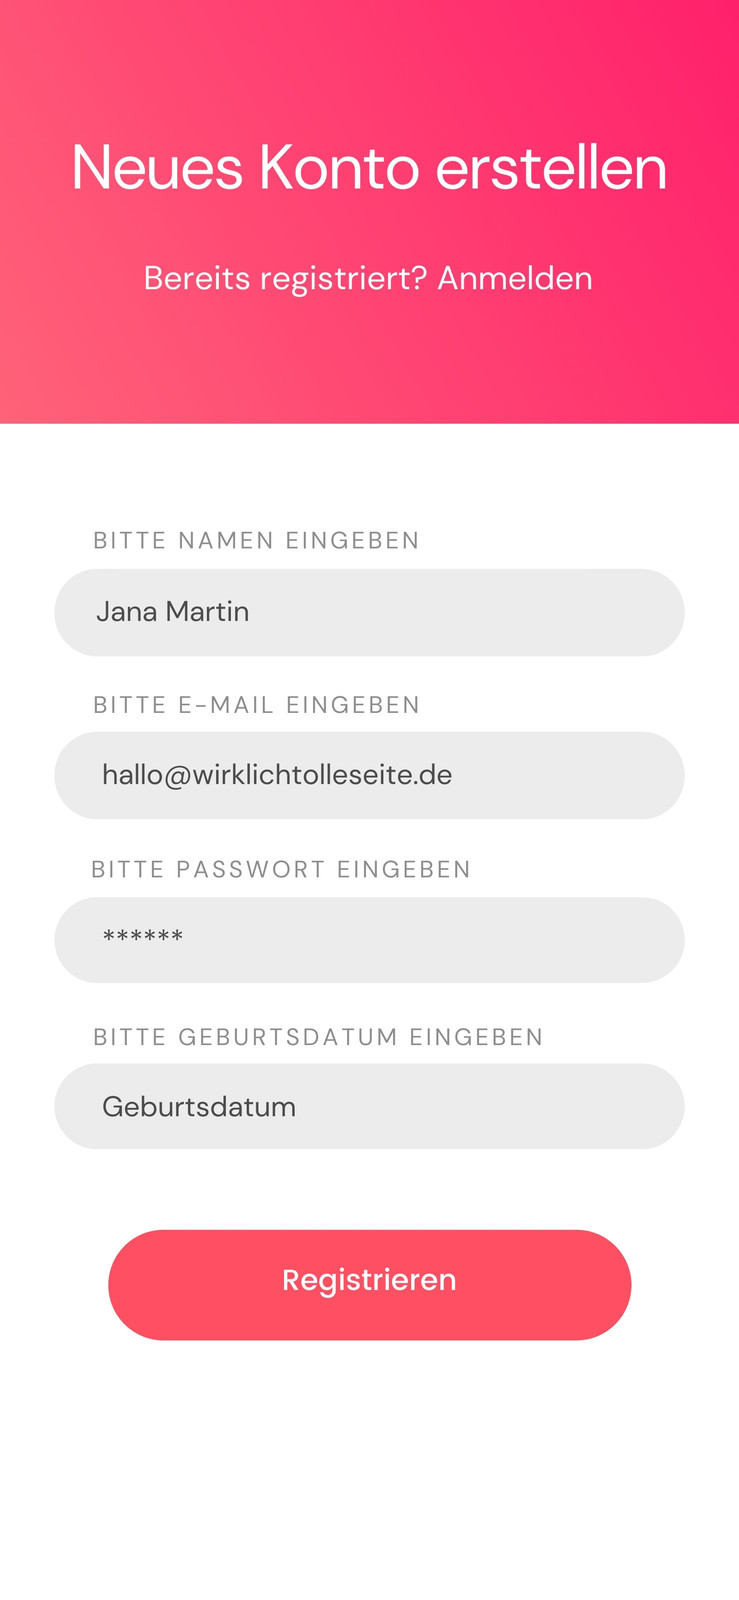
Task: Click the Bereits registriert? text
Action: 285,278
